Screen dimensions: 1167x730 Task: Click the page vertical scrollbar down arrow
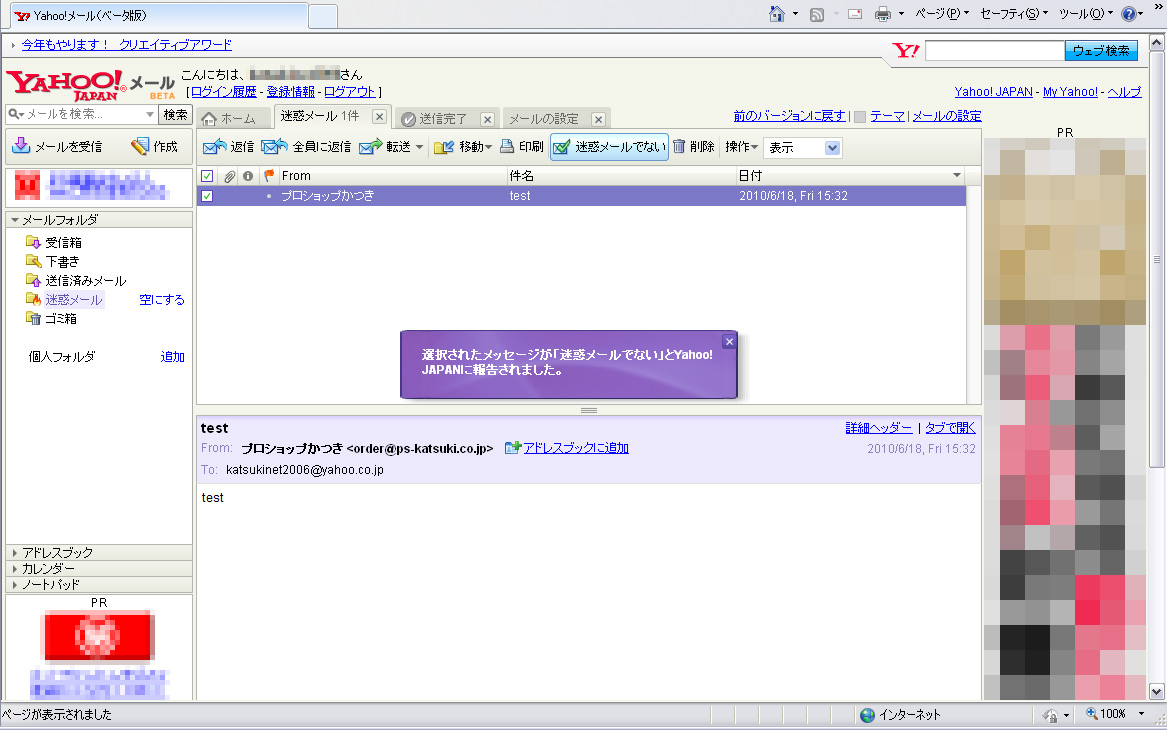(1156, 692)
